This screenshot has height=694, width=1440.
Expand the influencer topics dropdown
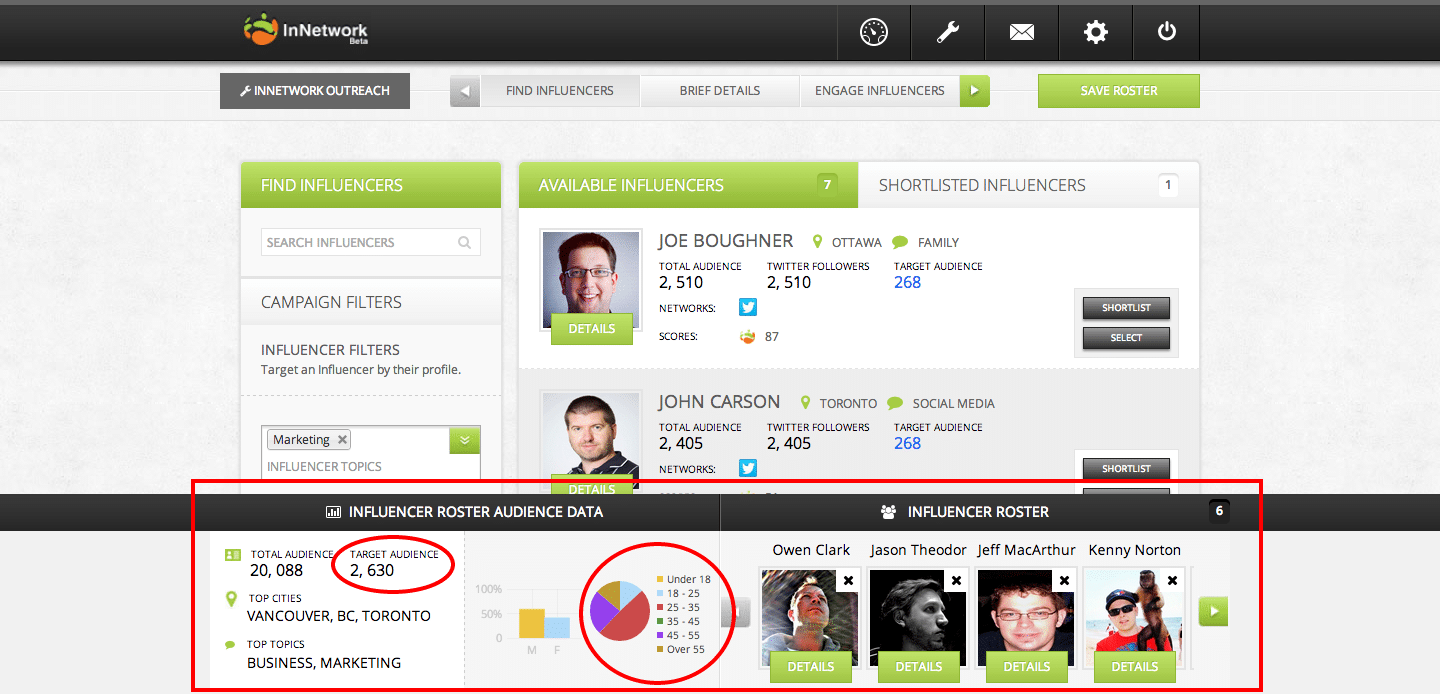[465, 440]
